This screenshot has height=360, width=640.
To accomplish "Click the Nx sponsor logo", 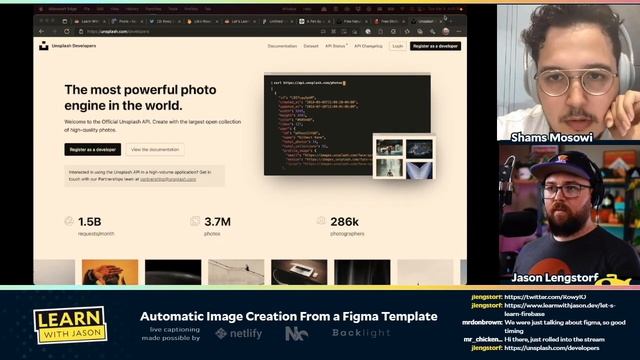I will [x=296, y=333].
